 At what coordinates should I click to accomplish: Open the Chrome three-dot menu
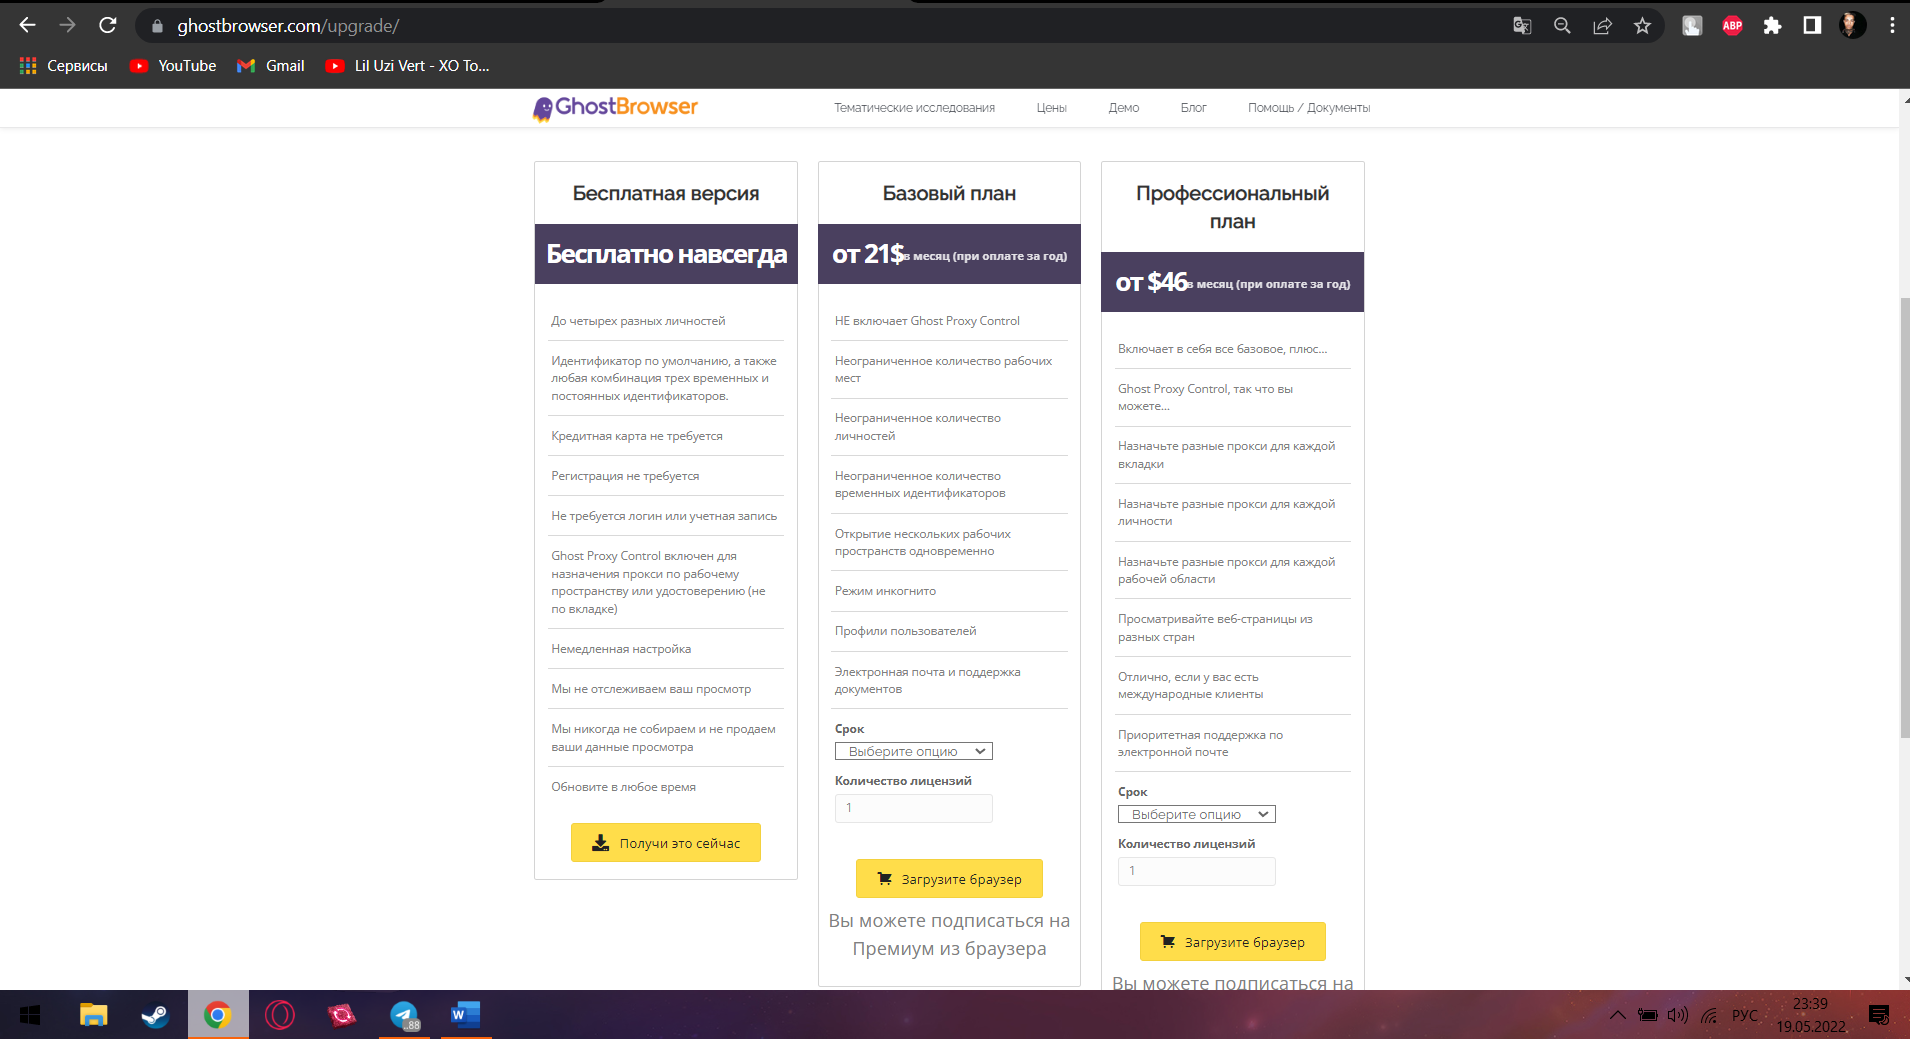(1892, 26)
